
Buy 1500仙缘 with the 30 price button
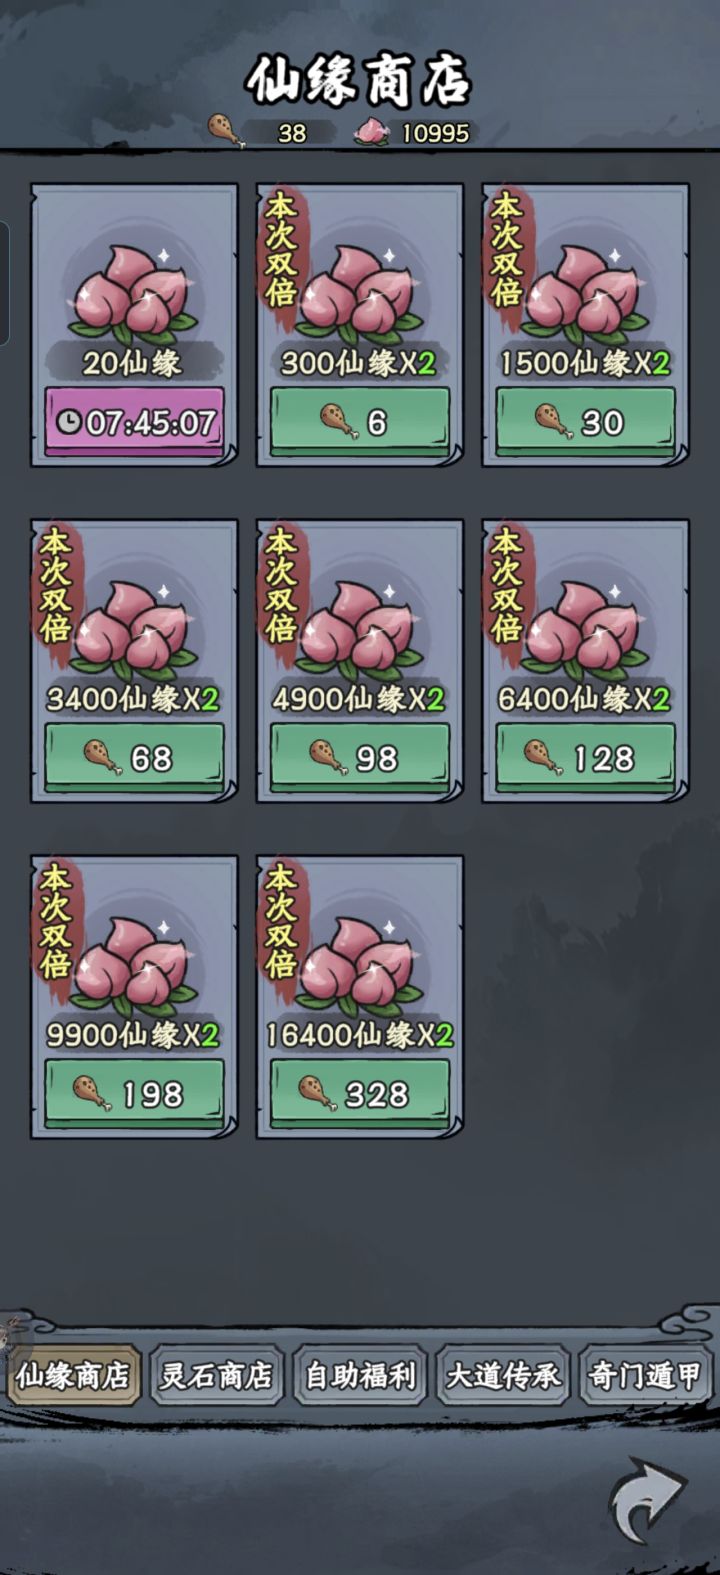586,422
